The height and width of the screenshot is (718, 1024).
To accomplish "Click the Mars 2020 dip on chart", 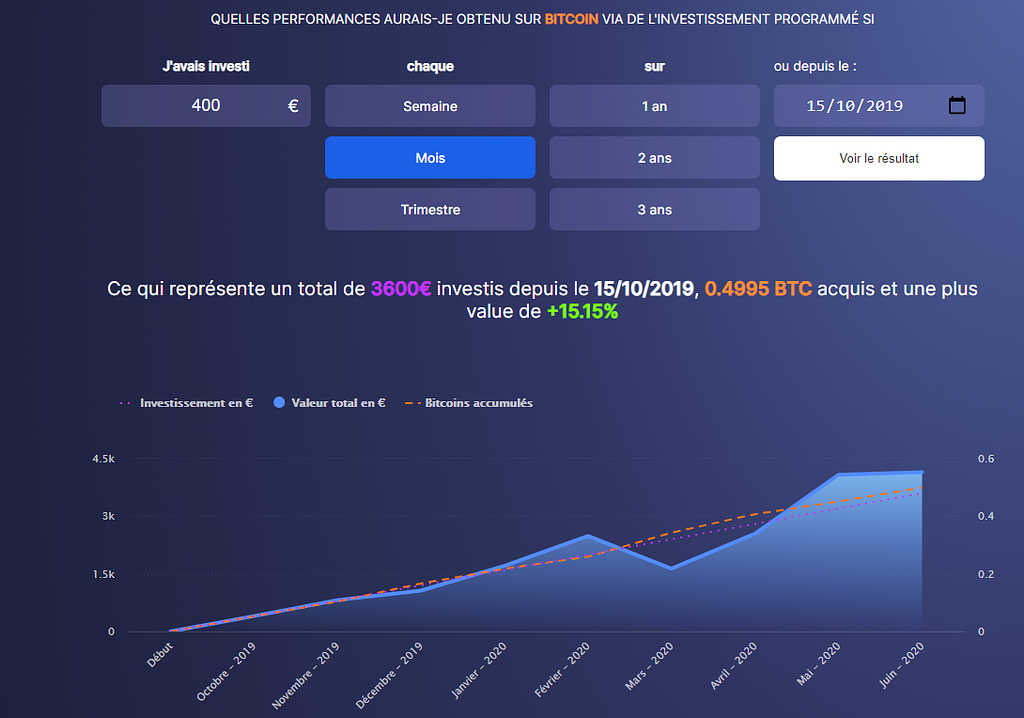I will 671,568.
